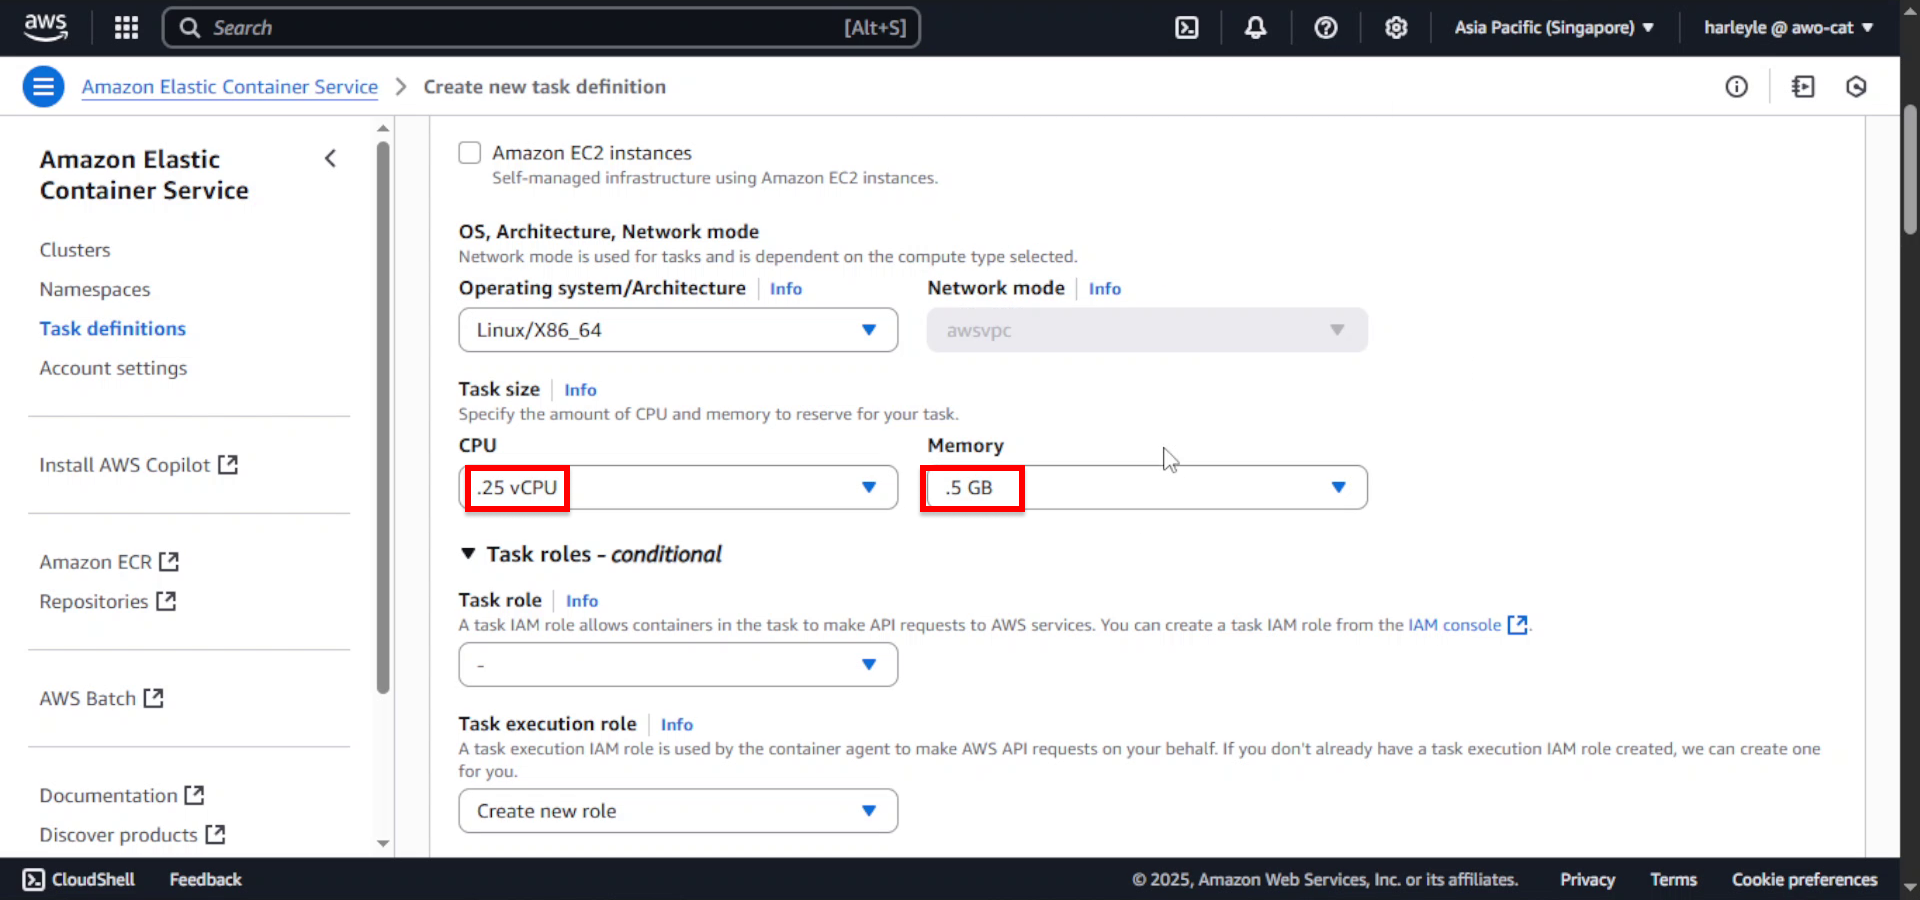Click the CloudShell icon in the footer
1920x900 pixels.
[x=34, y=879]
